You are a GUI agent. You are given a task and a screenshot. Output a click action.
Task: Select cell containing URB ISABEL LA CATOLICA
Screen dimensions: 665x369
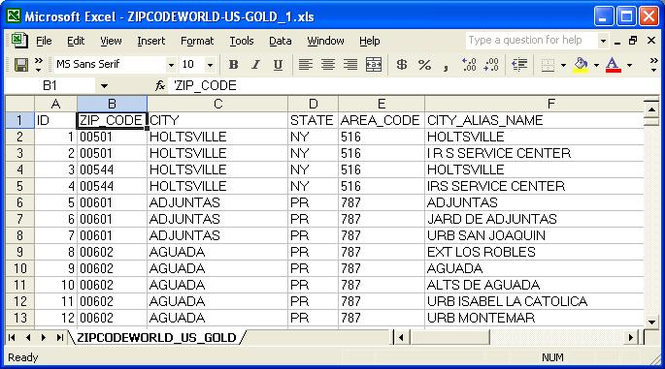[534, 302]
